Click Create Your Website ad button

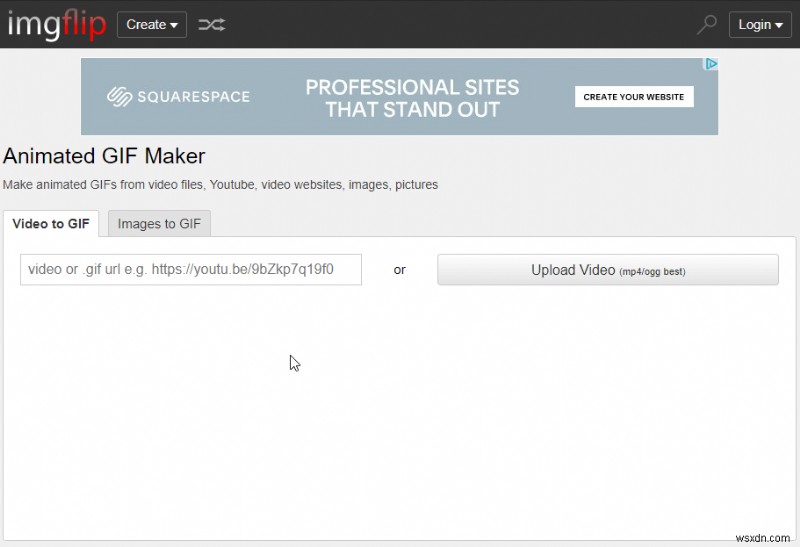pos(634,97)
